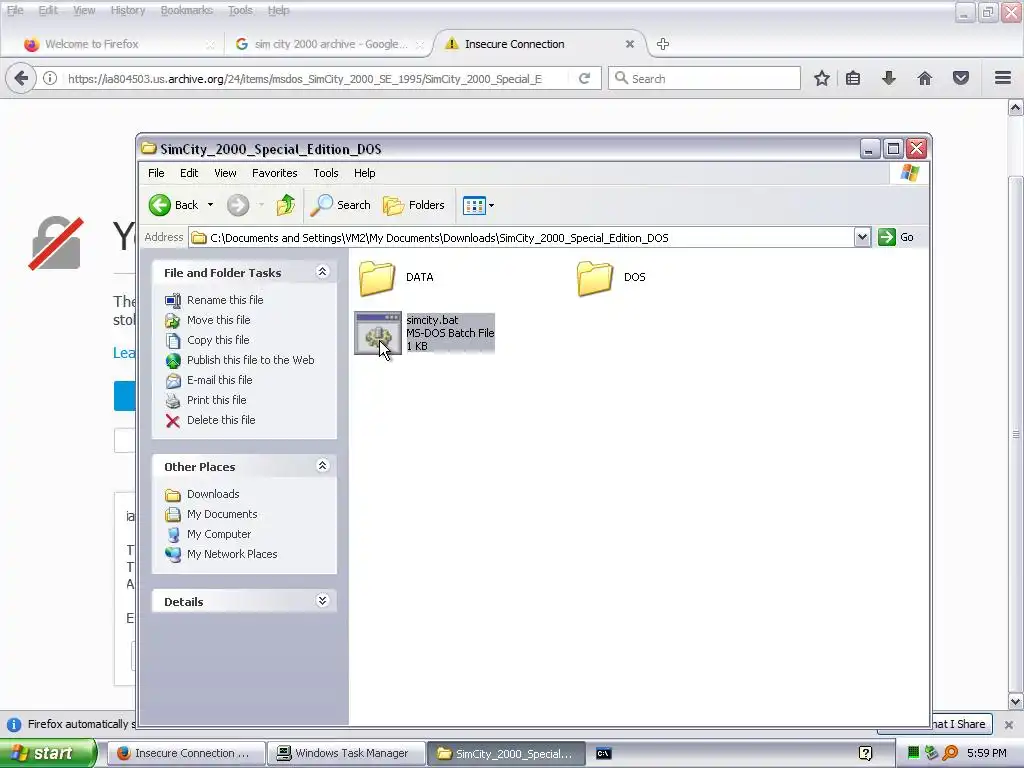Click Publish this file to the Web
1024x768 pixels.
coord(250,360)
